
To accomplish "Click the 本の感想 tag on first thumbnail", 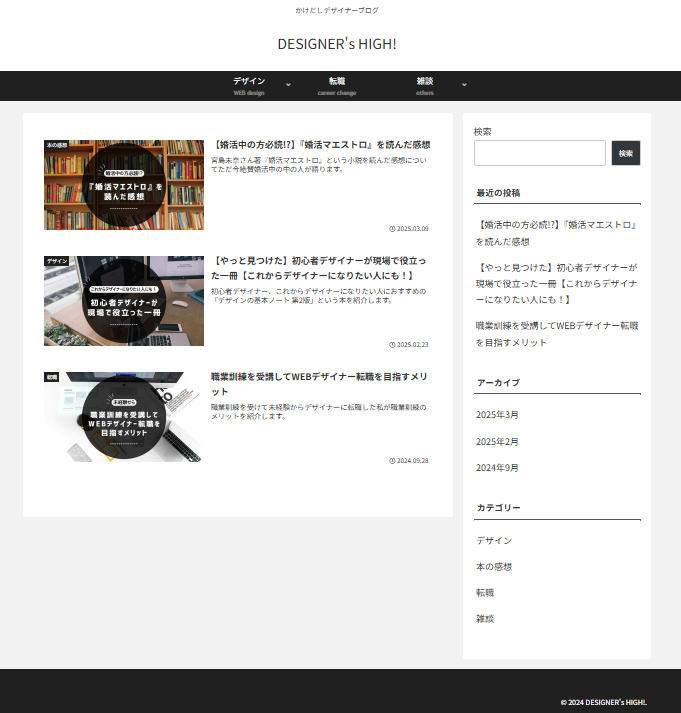I will pos(57,145).
